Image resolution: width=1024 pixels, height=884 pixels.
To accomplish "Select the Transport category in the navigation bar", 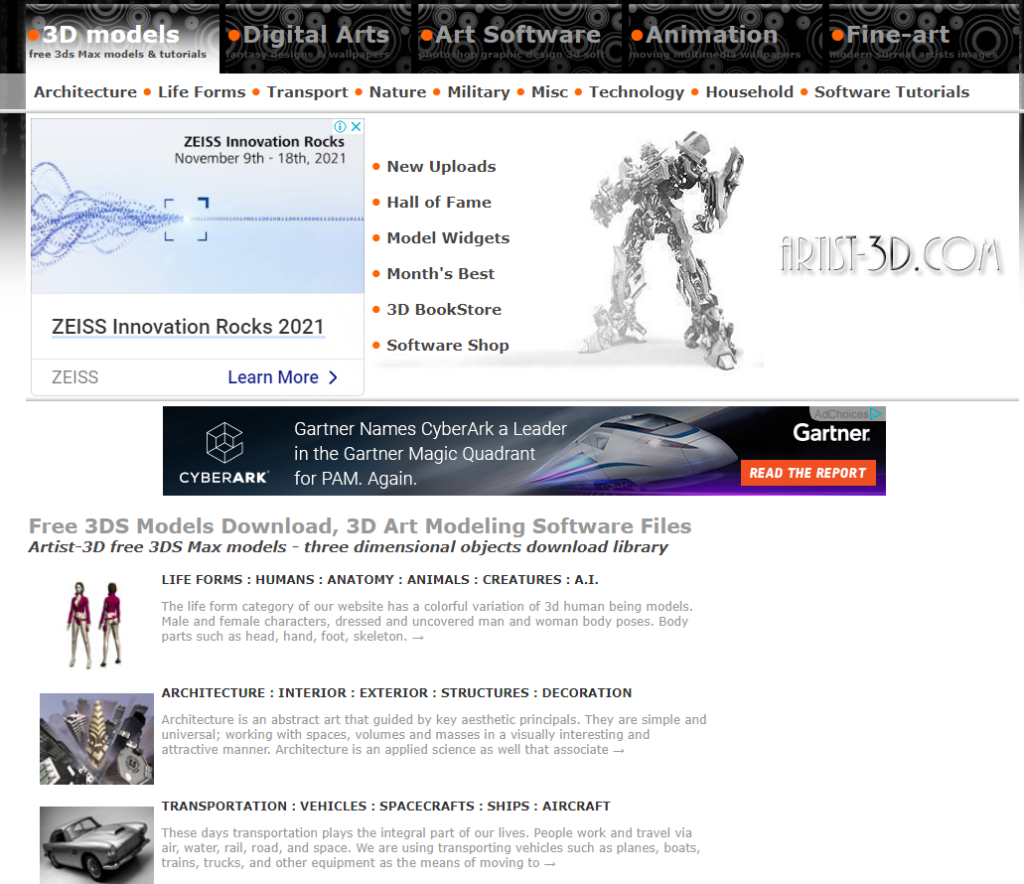I will 308,92.
